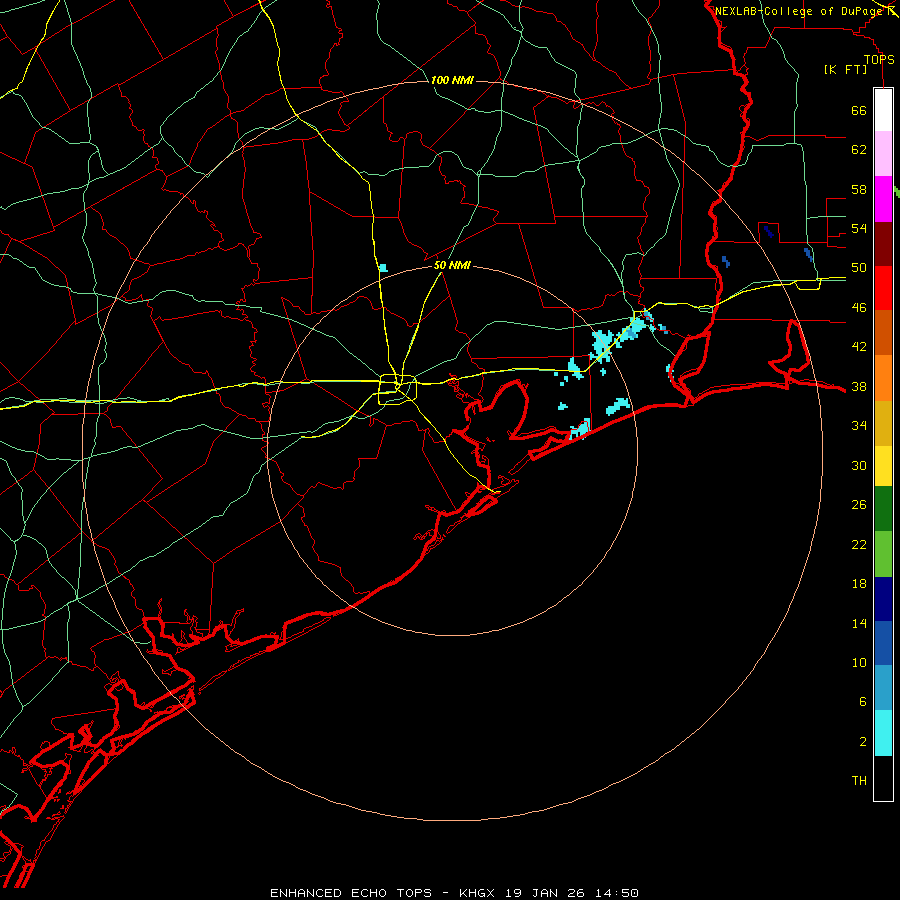
Task: Click legend value "10"
Action: (x=859, y=663)
